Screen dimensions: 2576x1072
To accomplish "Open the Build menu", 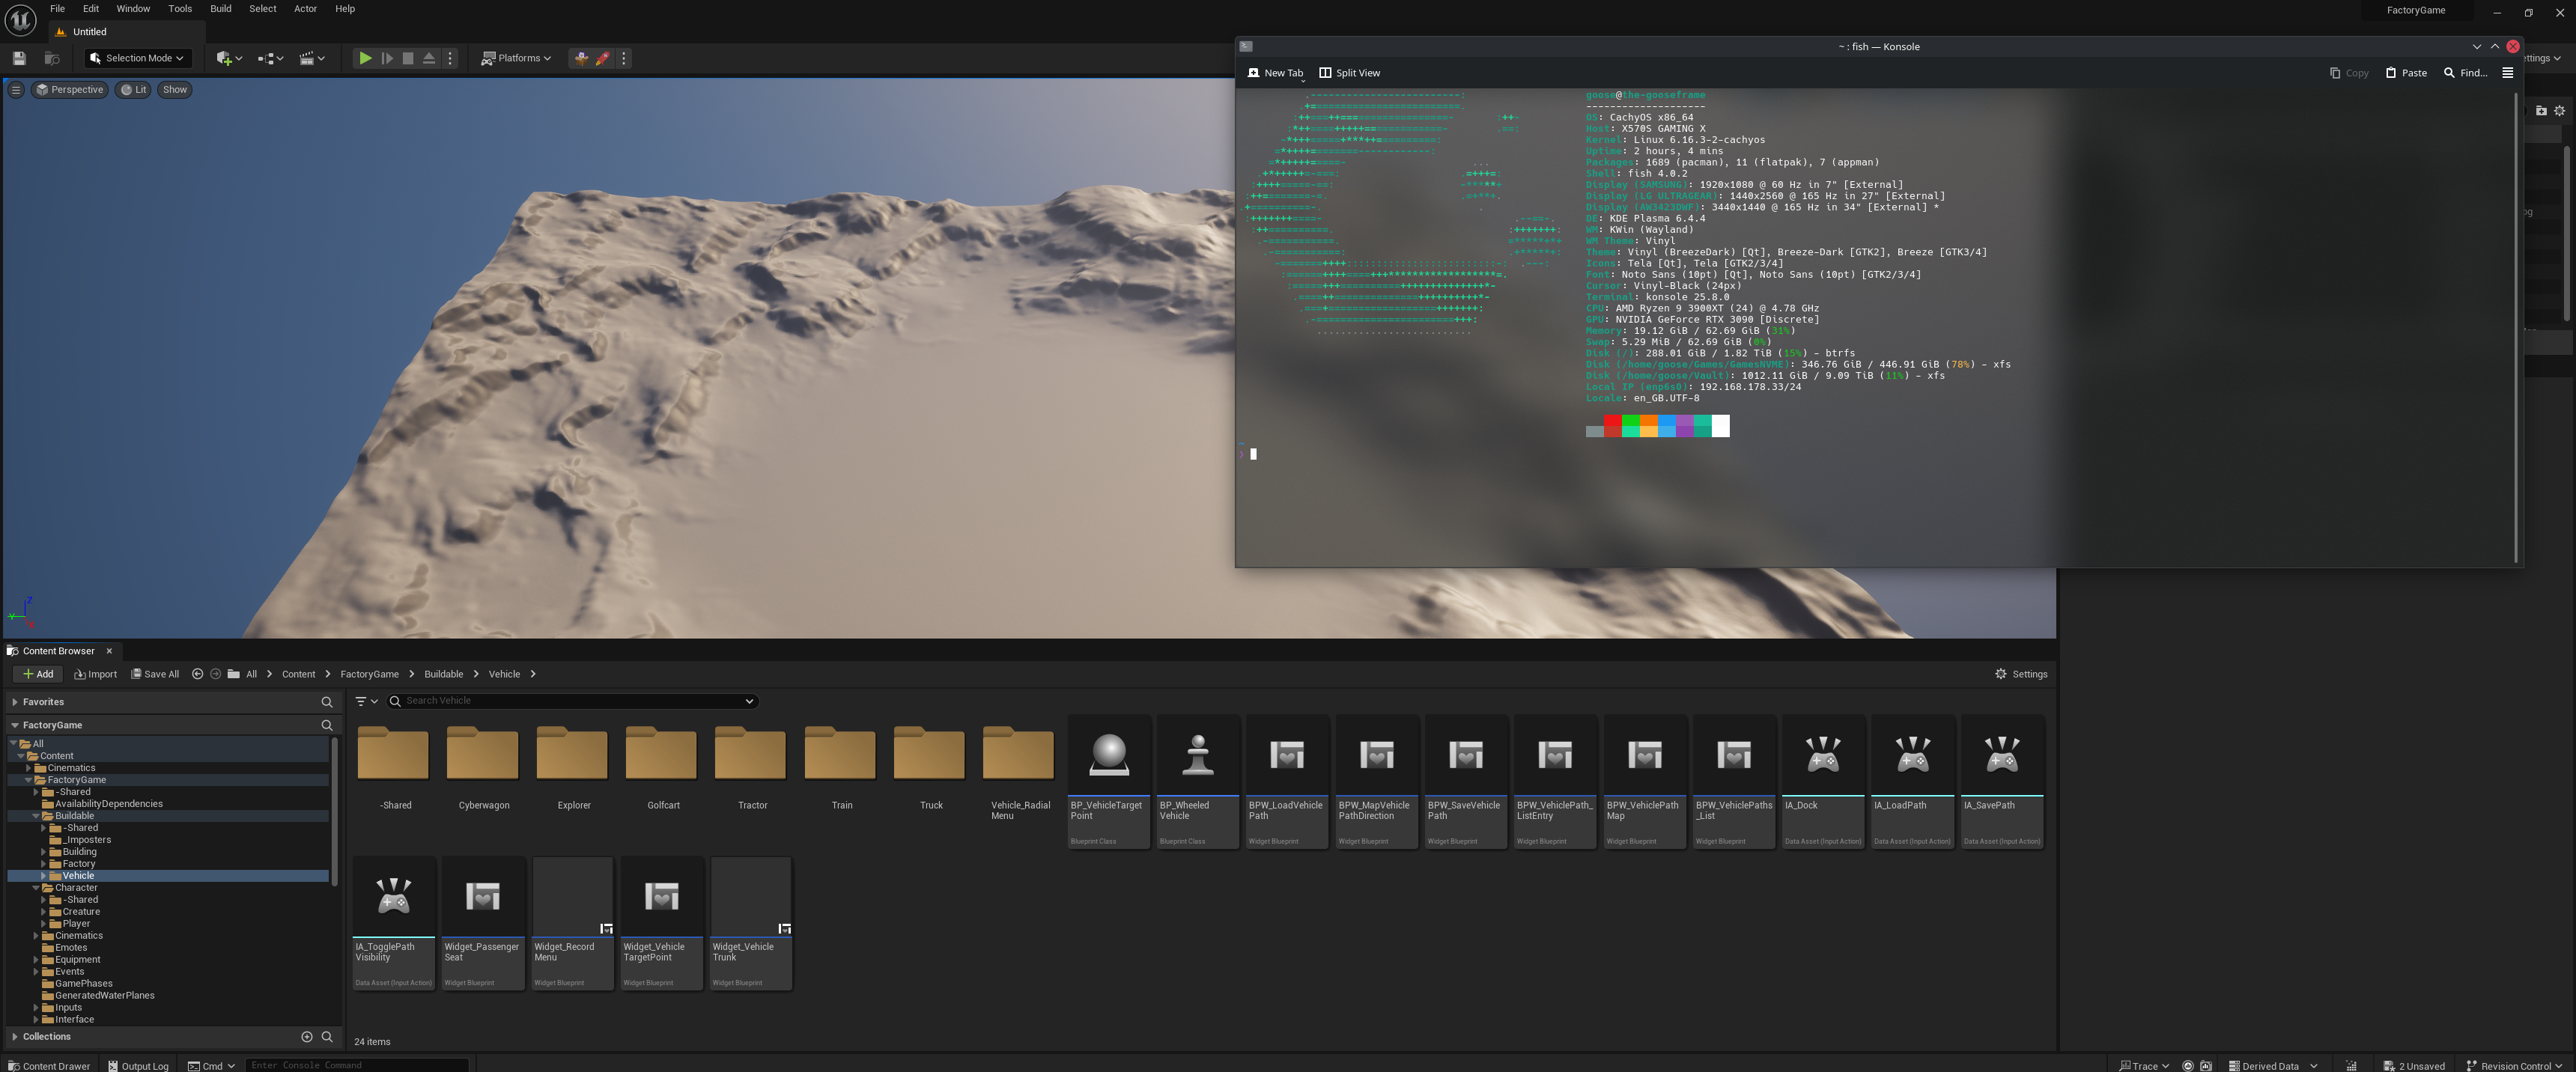I will (x=220, y=9).
